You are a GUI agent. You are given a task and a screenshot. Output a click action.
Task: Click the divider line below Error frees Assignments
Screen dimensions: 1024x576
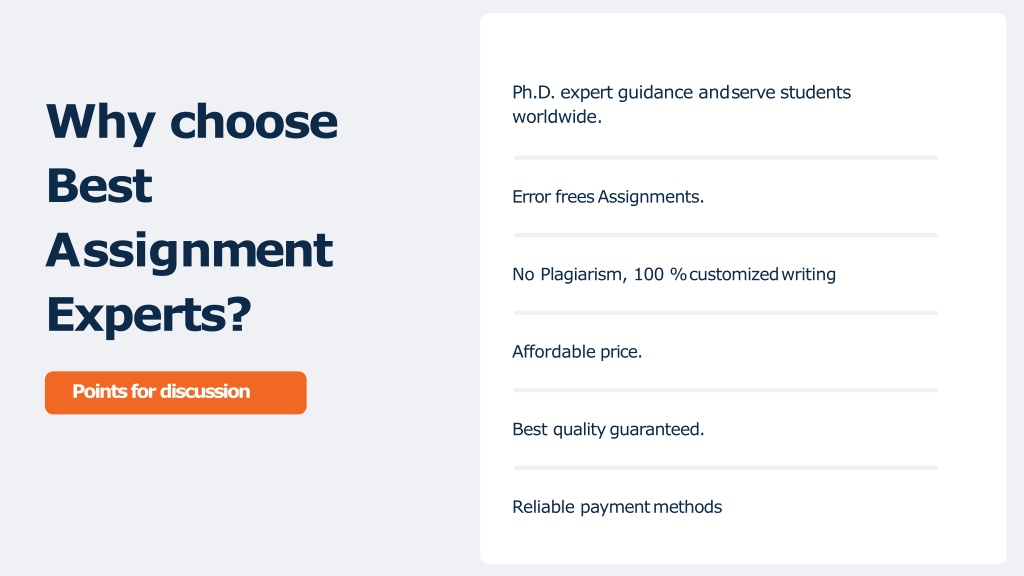click(726, 235)
